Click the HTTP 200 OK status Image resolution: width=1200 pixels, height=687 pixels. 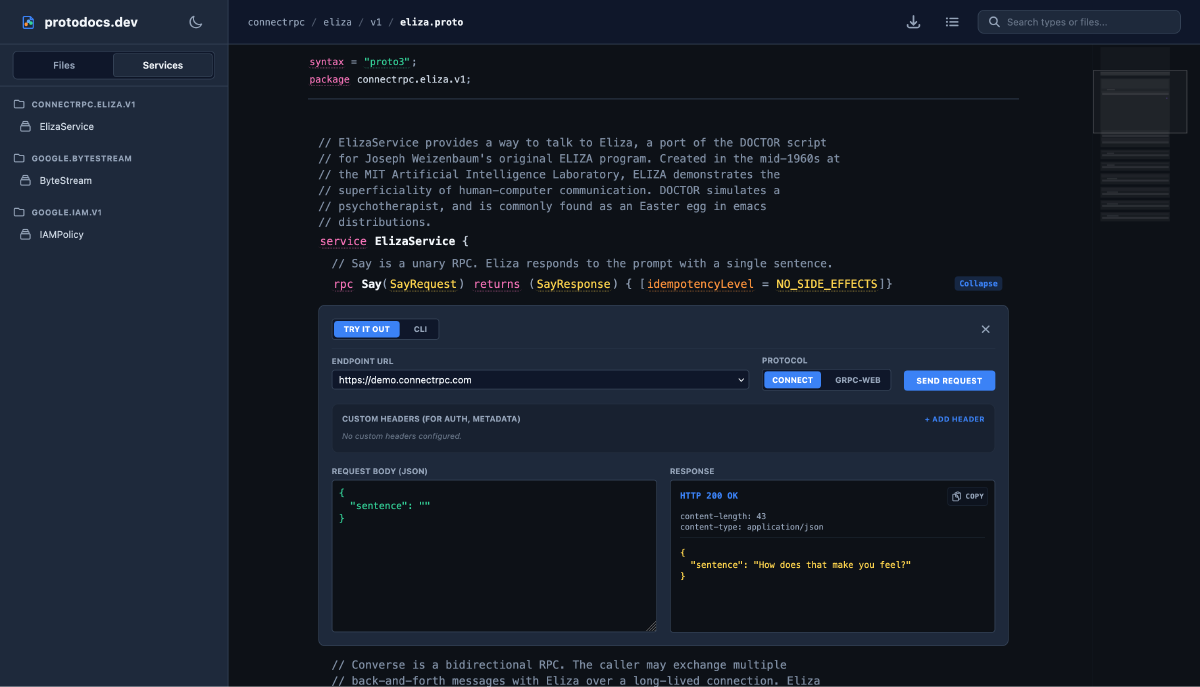pyautogui.click(x=709, y=496)
